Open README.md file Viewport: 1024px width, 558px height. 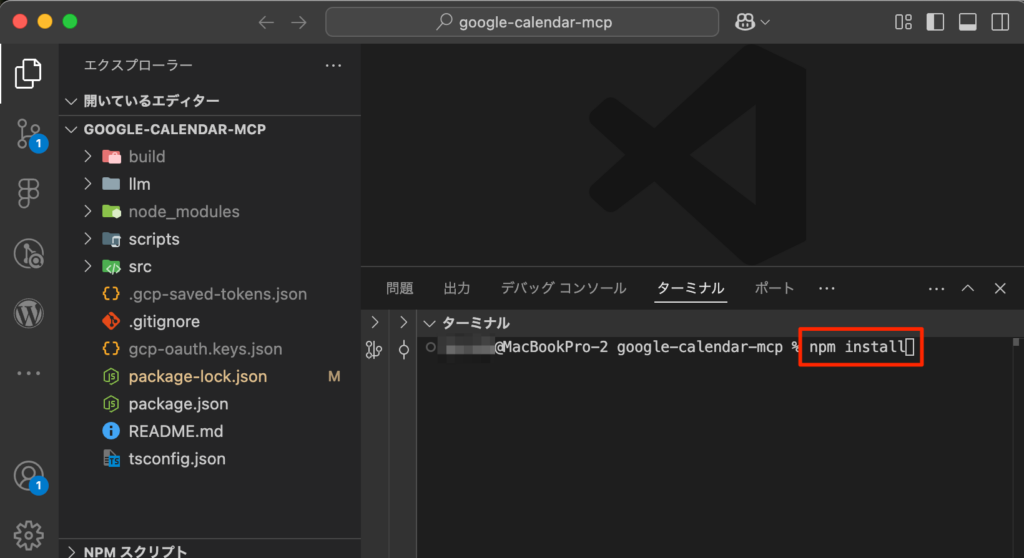click(x=175, y=432)
